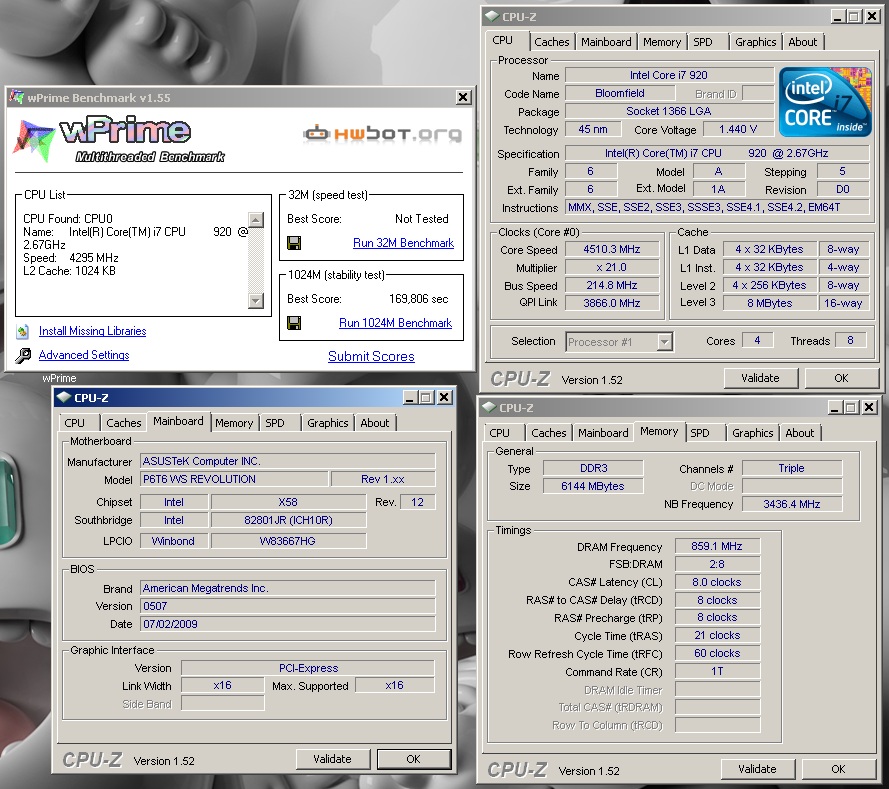Click the wrench and key Advanced Settings icon

click(x=23, y=355)
